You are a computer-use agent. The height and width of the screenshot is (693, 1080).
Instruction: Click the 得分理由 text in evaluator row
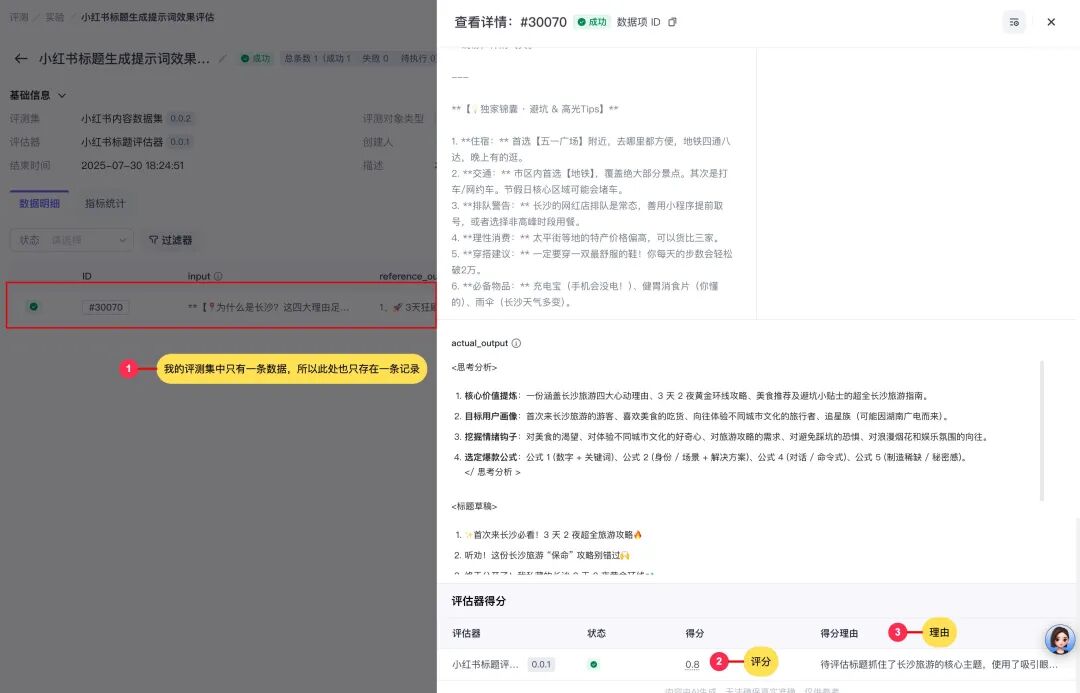coord(939,664)
